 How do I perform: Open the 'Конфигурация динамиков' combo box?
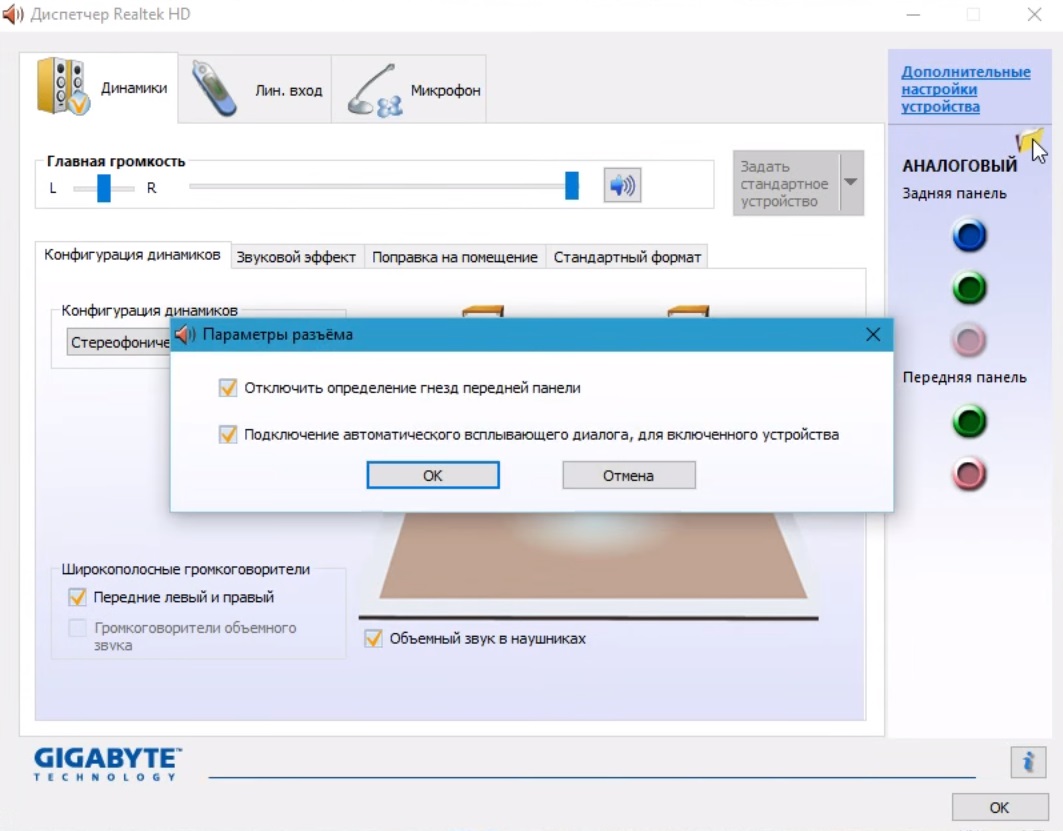118,342
